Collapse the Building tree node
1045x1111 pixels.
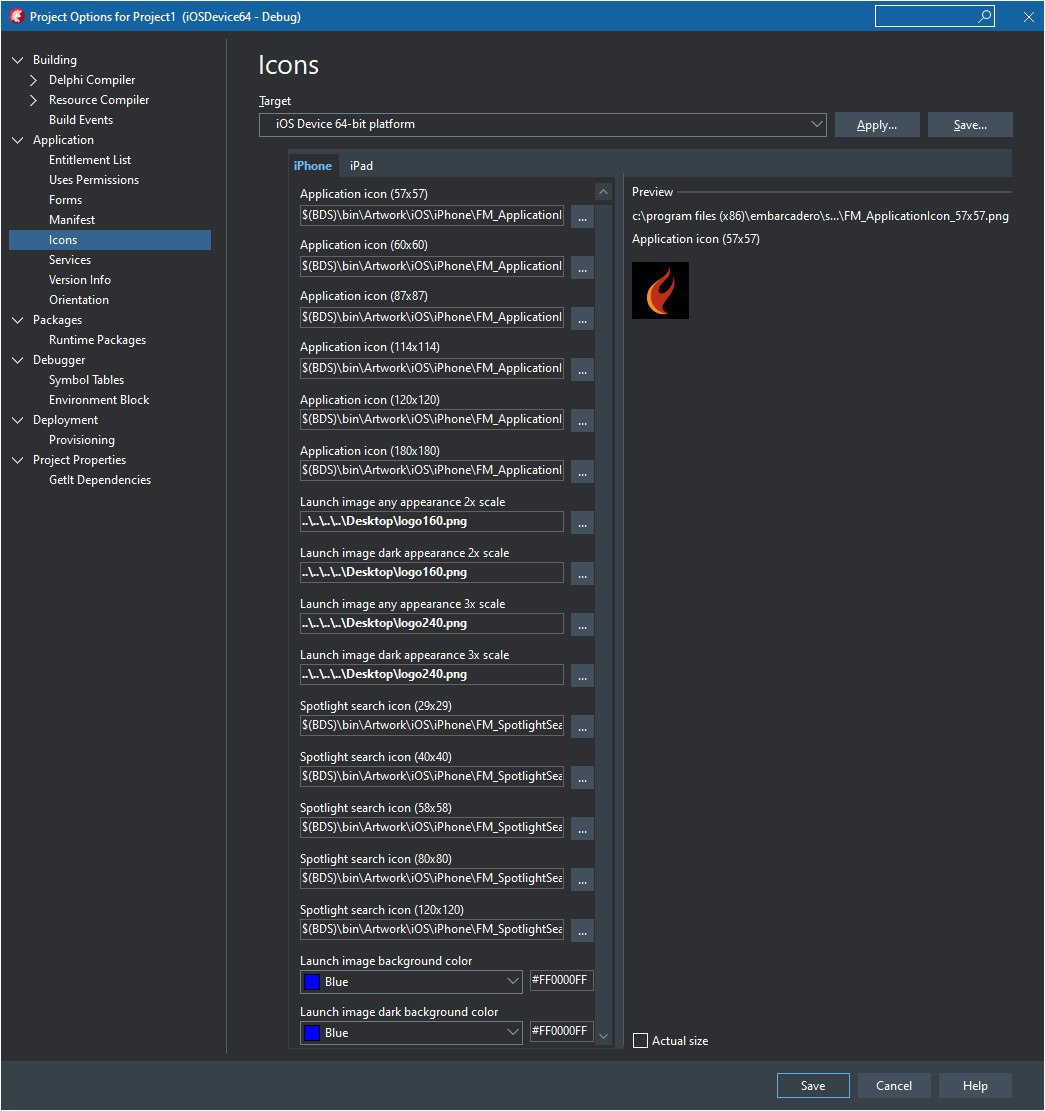click(18, 60)
